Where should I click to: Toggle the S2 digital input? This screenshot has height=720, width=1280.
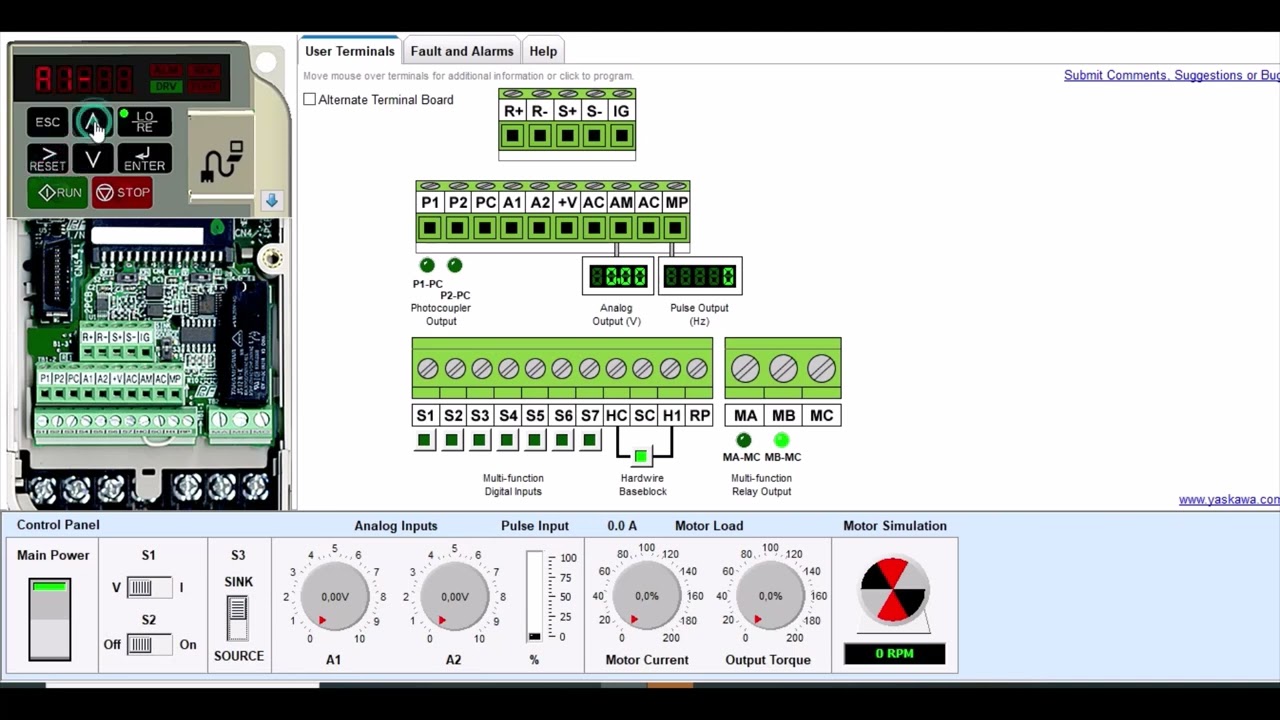(452, 440)
